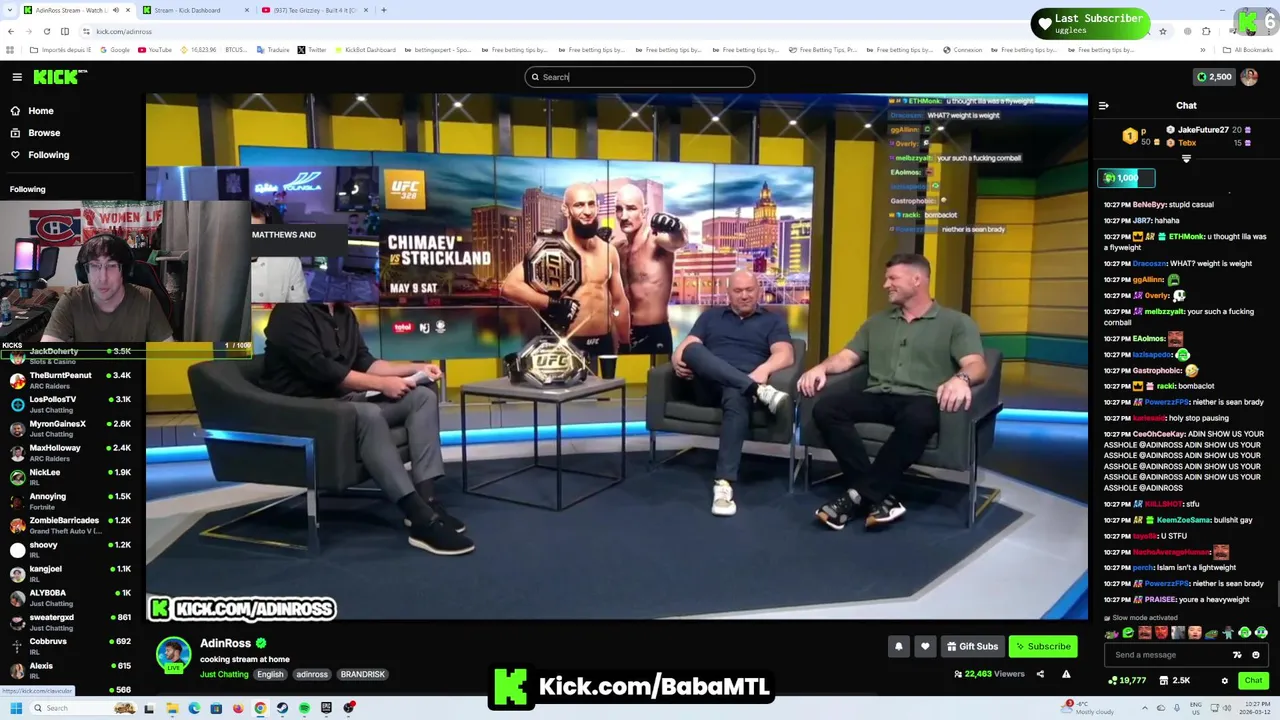This screenshot has height=720, width=1280.
Task: Click the heart follow icon
Action: point(925,646)
